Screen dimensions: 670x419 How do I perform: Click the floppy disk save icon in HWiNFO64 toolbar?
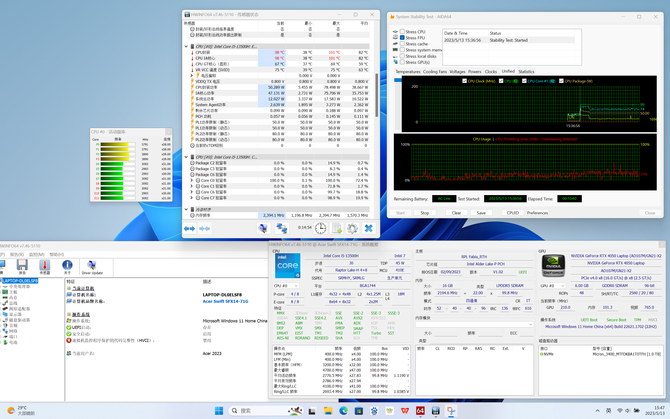[22, 265]
